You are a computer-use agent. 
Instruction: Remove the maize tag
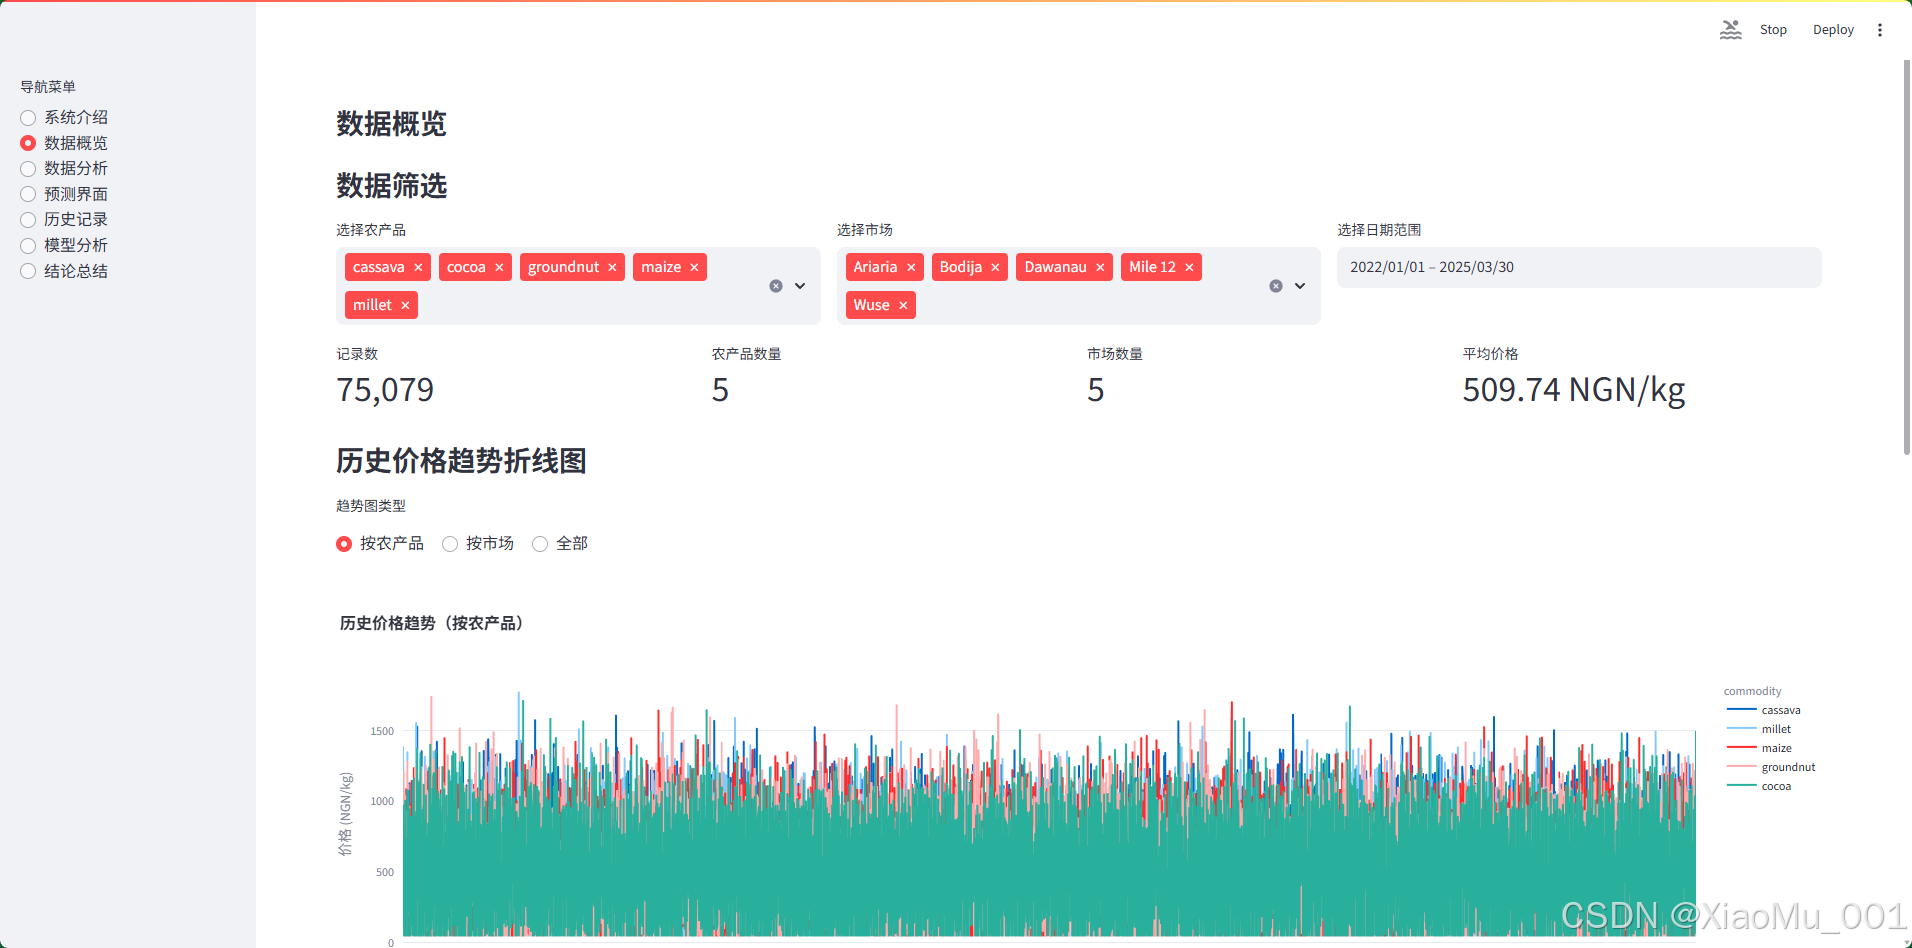(x=694, y=268)
